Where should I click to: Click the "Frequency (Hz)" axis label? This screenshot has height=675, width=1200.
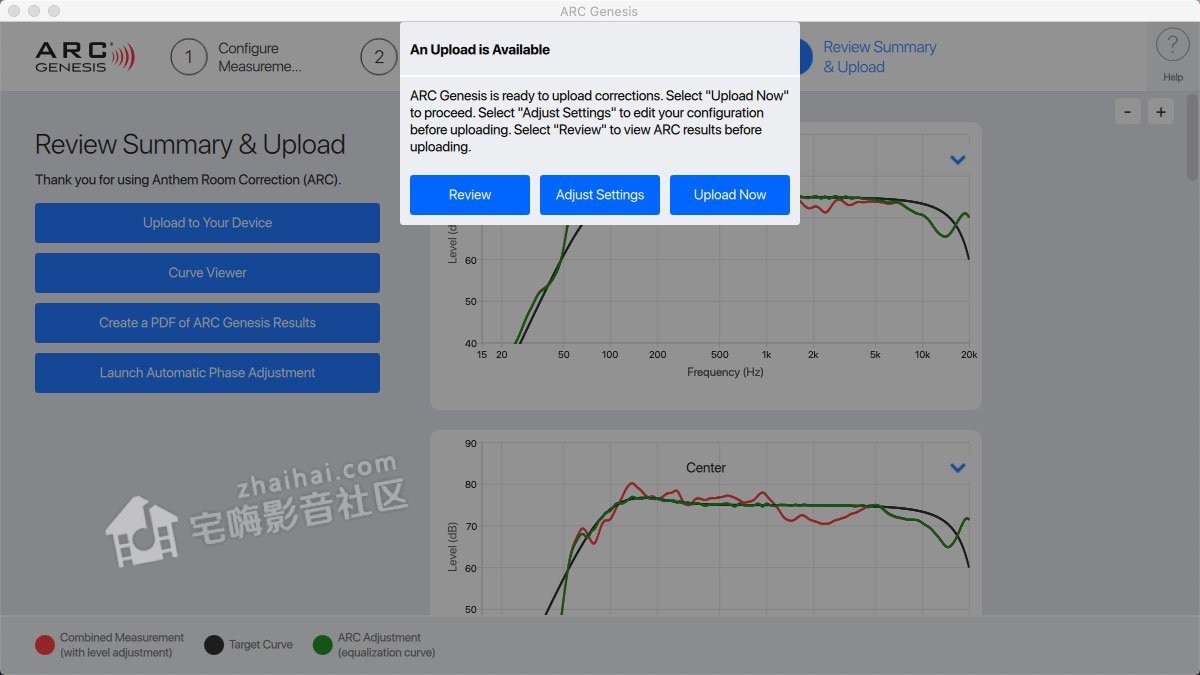click(725, 372)
